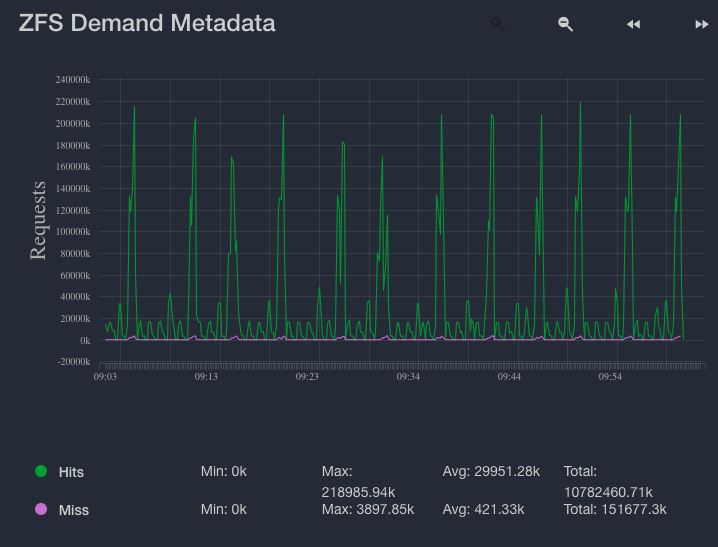Click the 0k y-axis label
The height and width of the screenshot is (547, 718).
(x=85, y=341)
